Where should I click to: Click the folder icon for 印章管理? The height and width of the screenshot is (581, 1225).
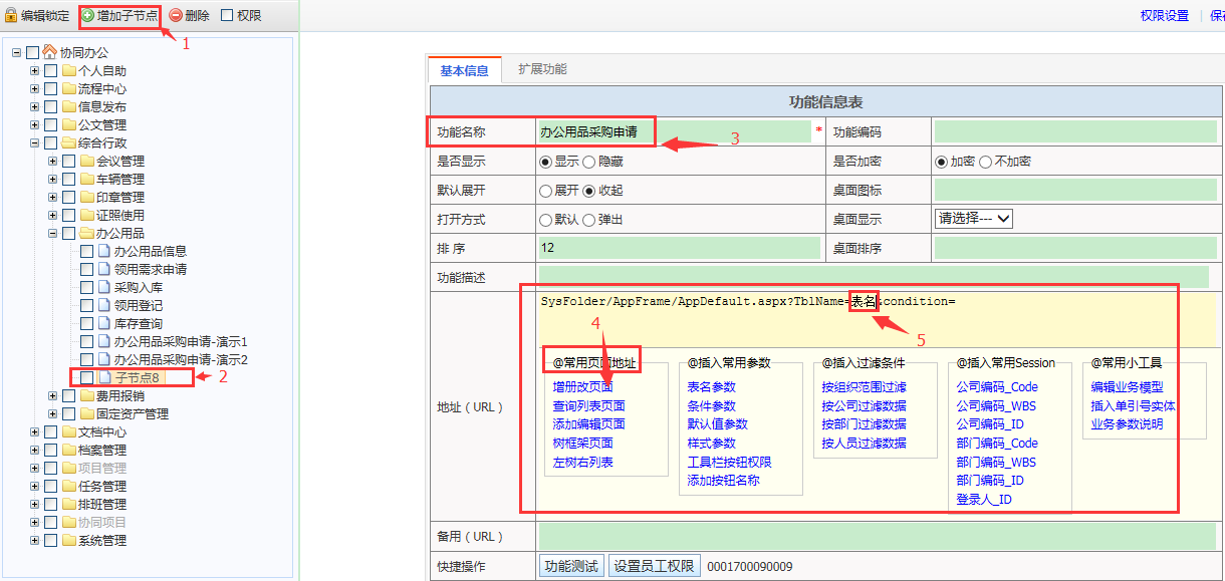tap(86, 197)
